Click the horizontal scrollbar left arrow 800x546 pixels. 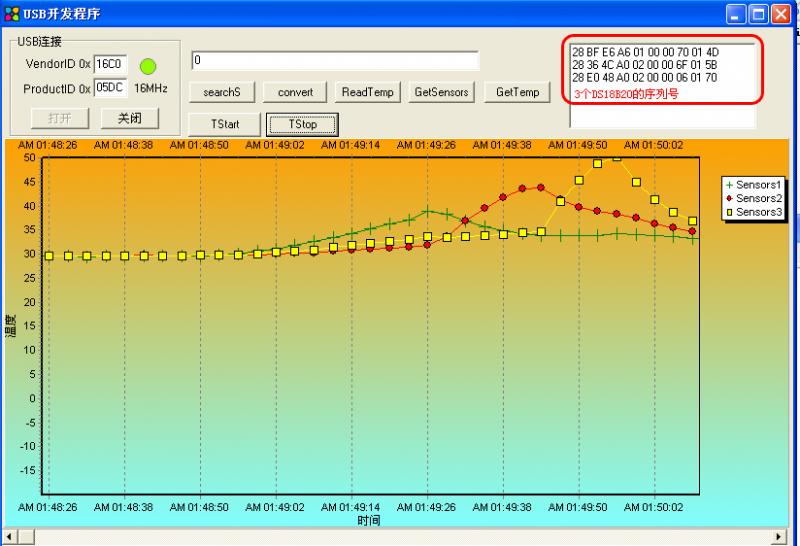[7, 538]
